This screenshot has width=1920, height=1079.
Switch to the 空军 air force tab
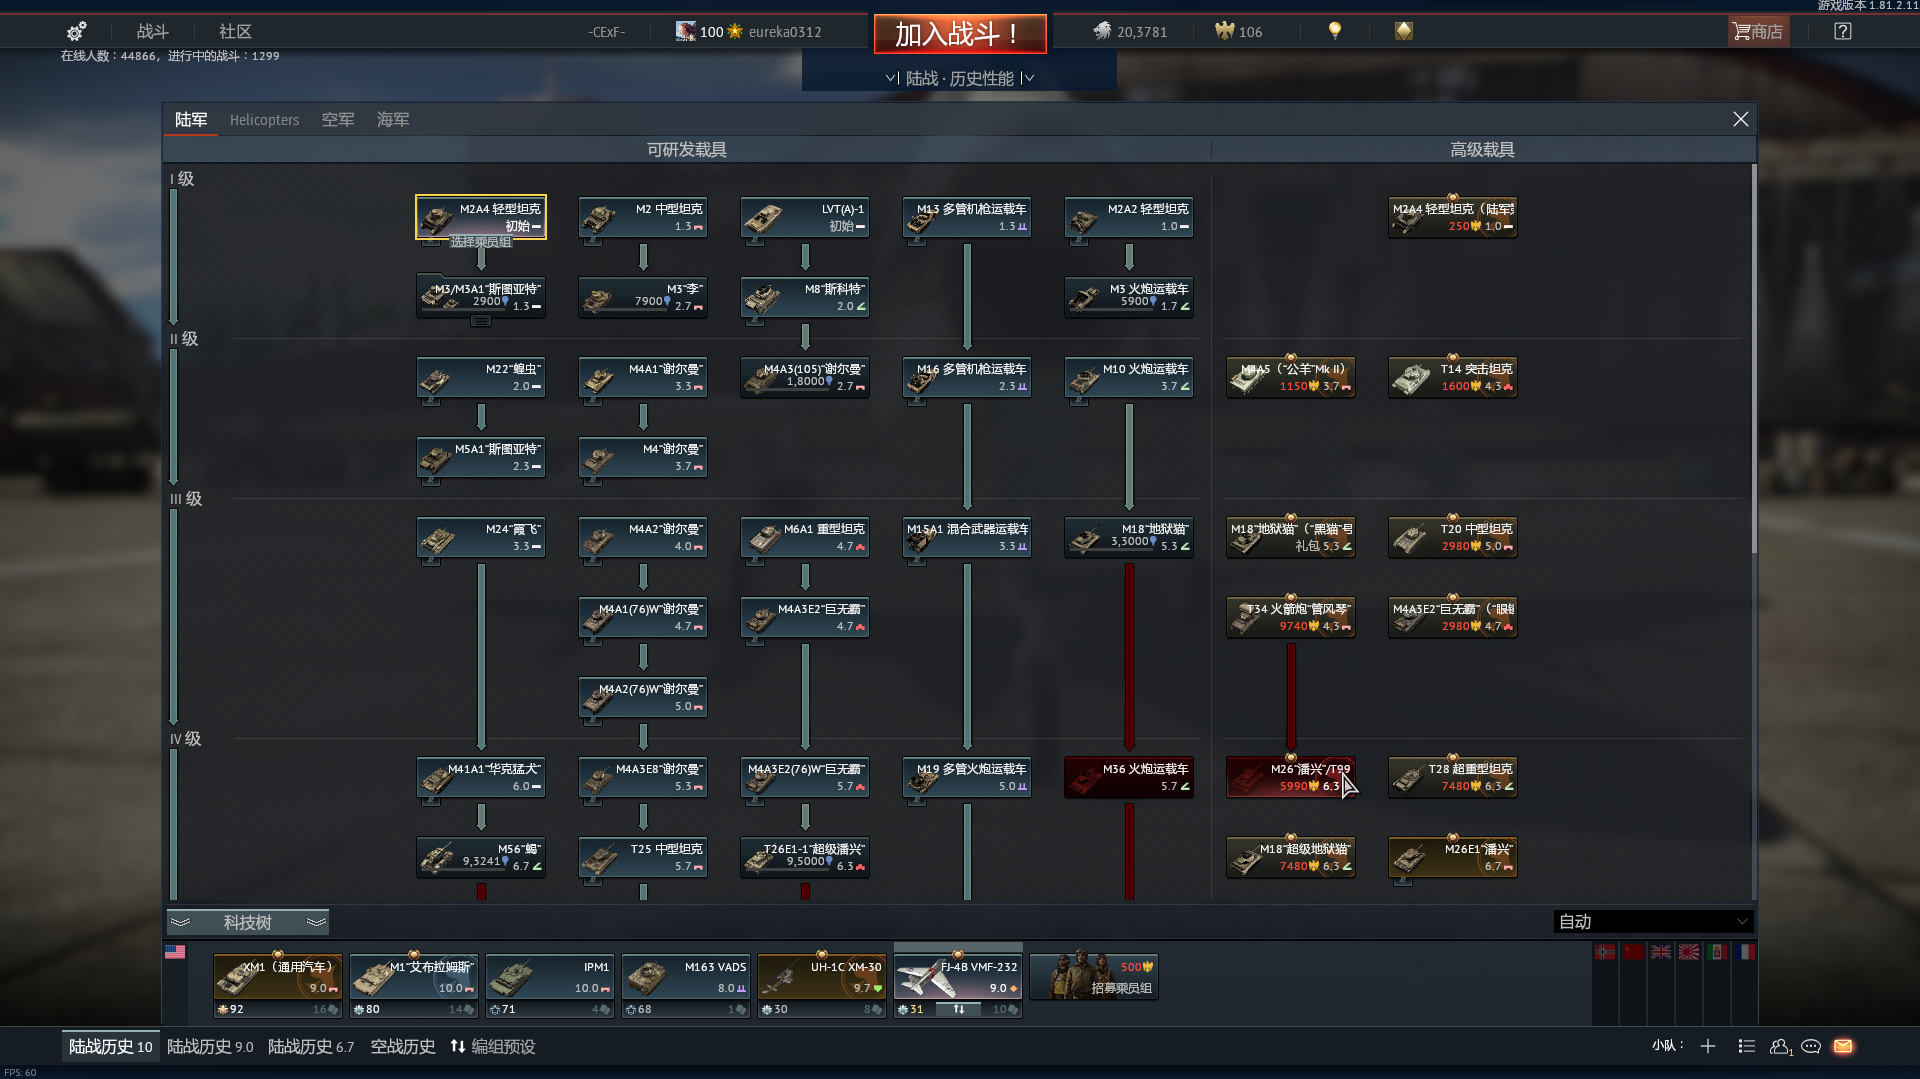coord(338,120)
